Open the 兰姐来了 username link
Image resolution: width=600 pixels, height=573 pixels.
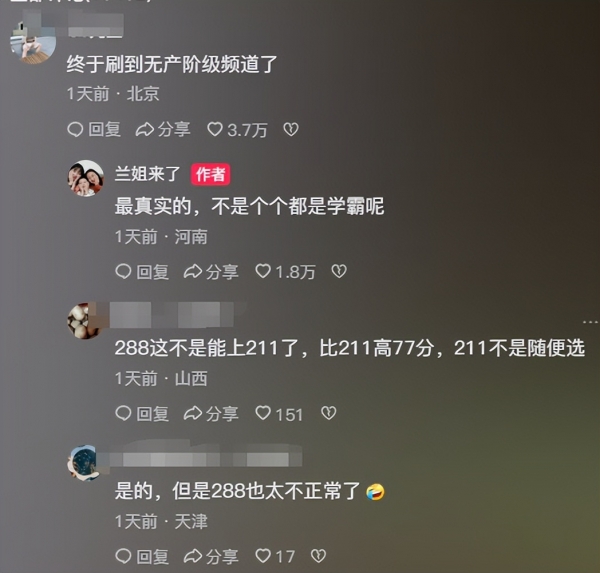point(147,174)
